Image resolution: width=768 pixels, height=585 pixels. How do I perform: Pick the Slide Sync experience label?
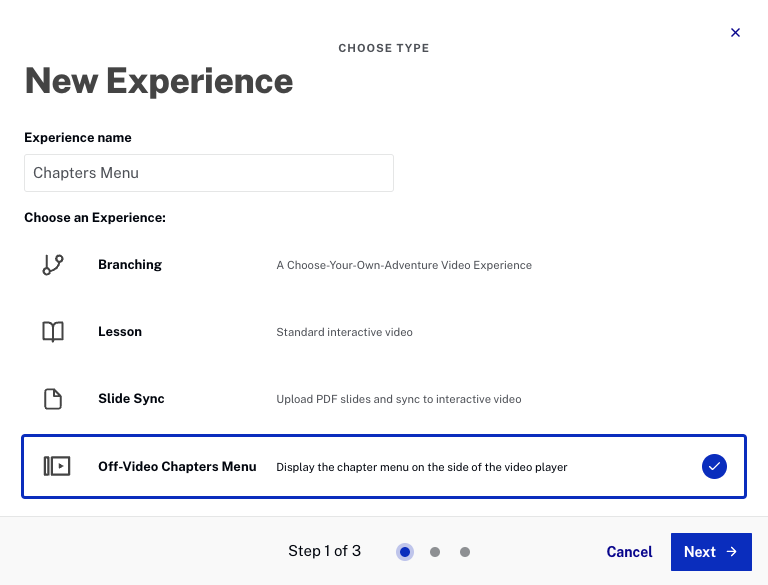pyautogui.click(x=131, y=399)
